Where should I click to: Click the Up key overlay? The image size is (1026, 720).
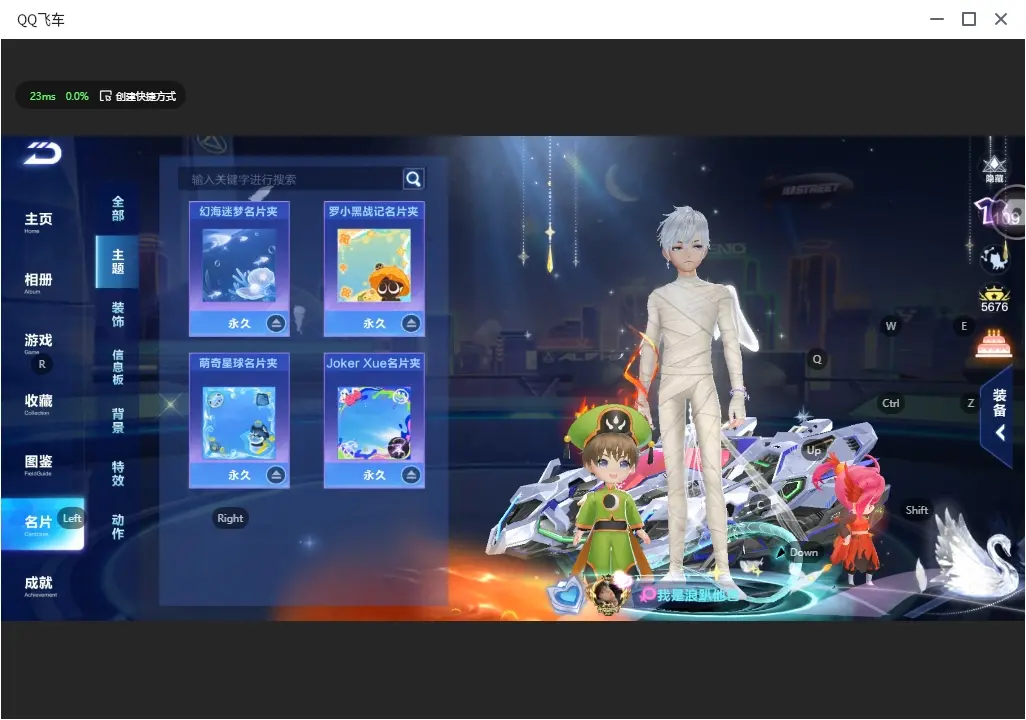tap(813, 450)
